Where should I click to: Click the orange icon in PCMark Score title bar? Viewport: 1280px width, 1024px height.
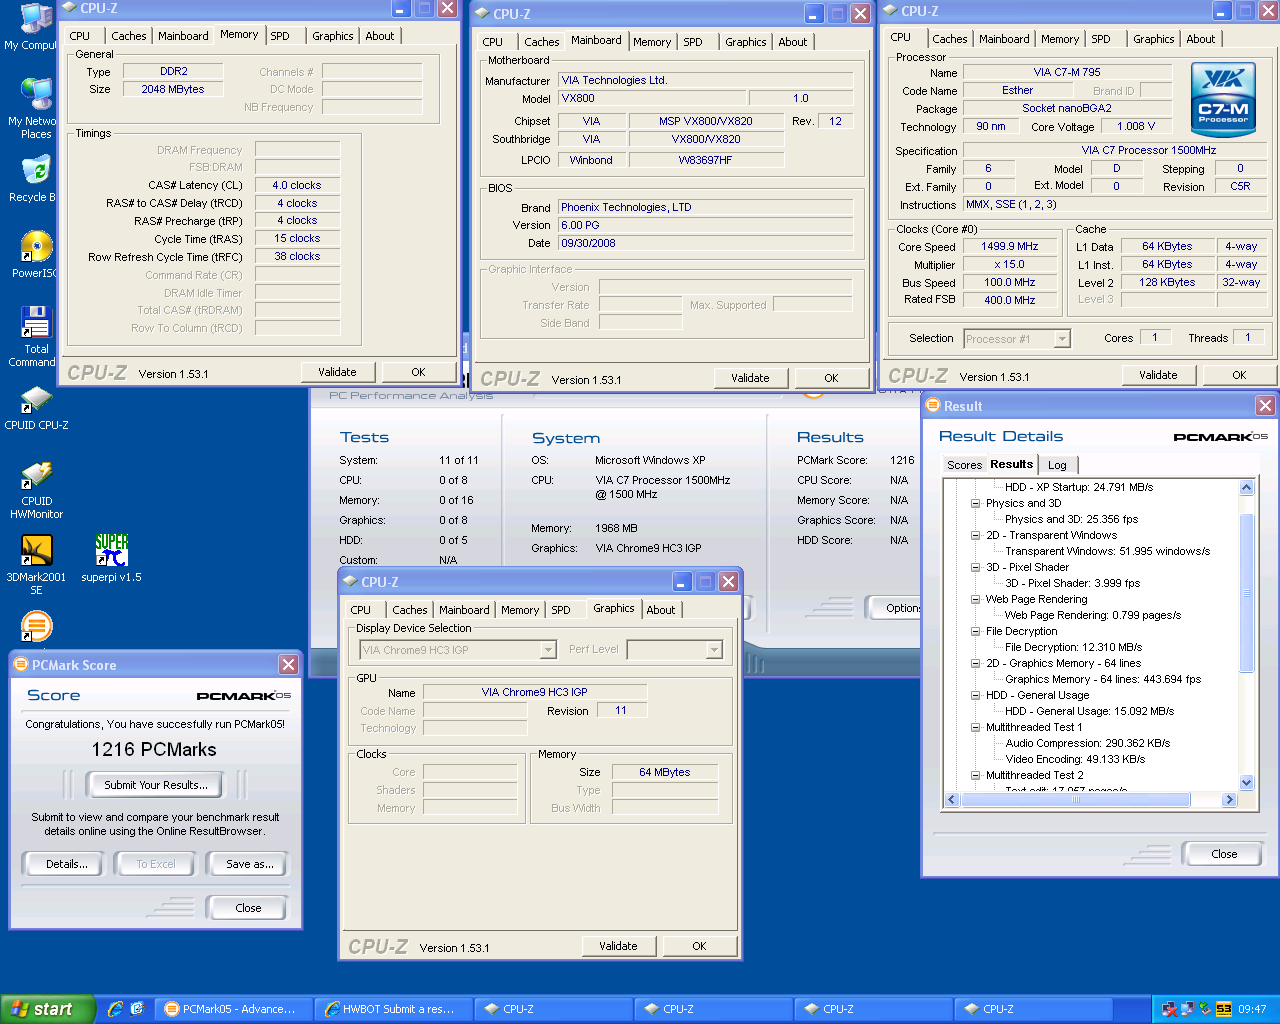pyautogui.click(x=21, y=665)
